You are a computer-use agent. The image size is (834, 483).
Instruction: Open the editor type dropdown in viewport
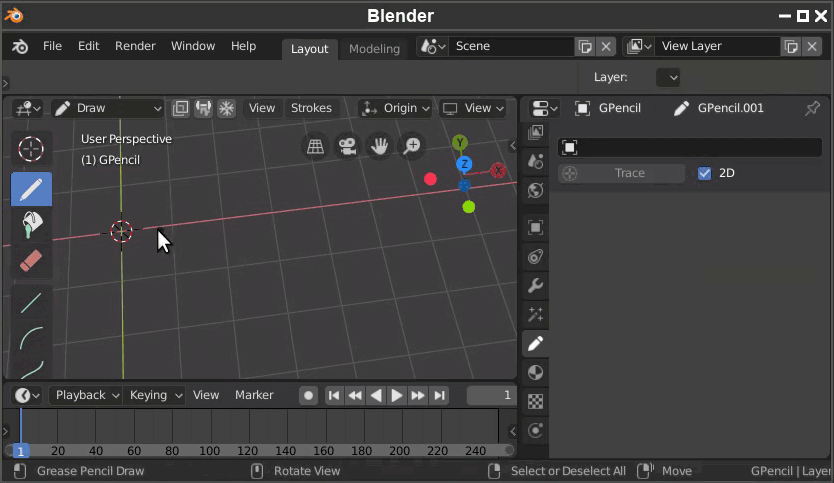tap(28, 109)
